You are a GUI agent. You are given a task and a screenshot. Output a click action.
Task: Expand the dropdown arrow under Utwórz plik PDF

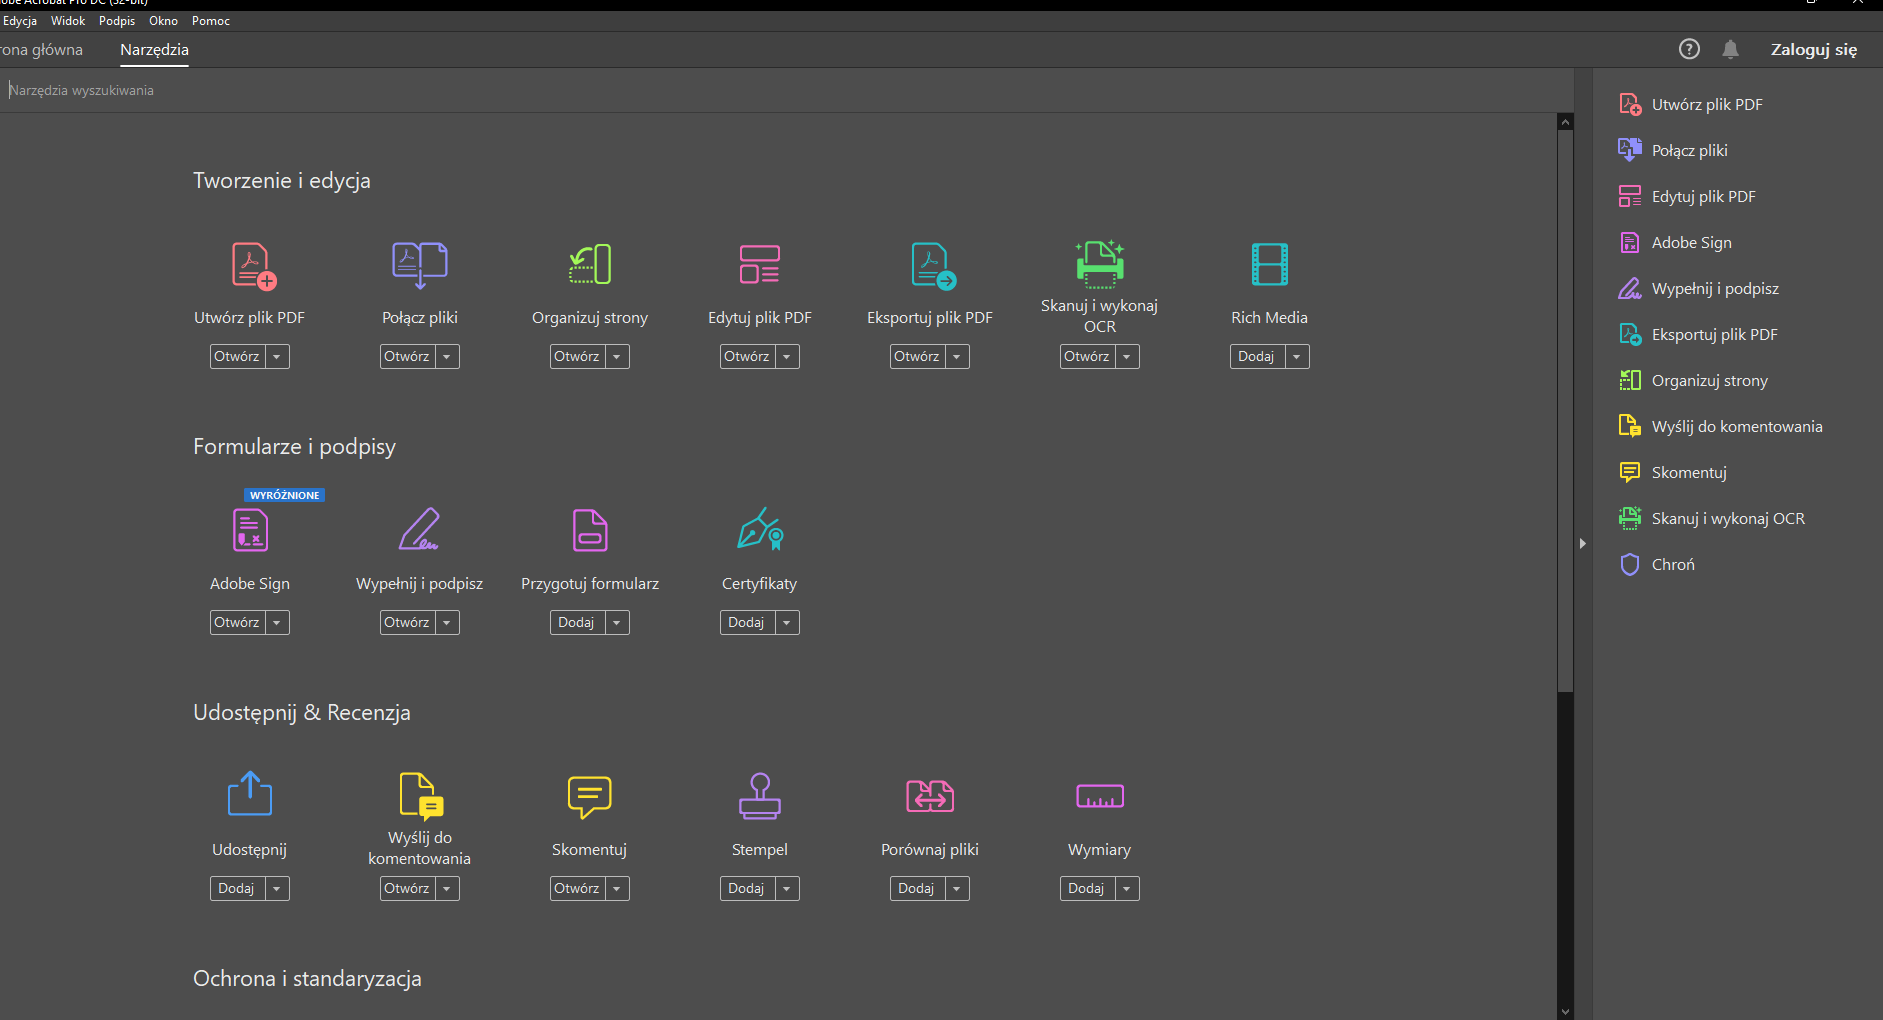pos(277,356)
